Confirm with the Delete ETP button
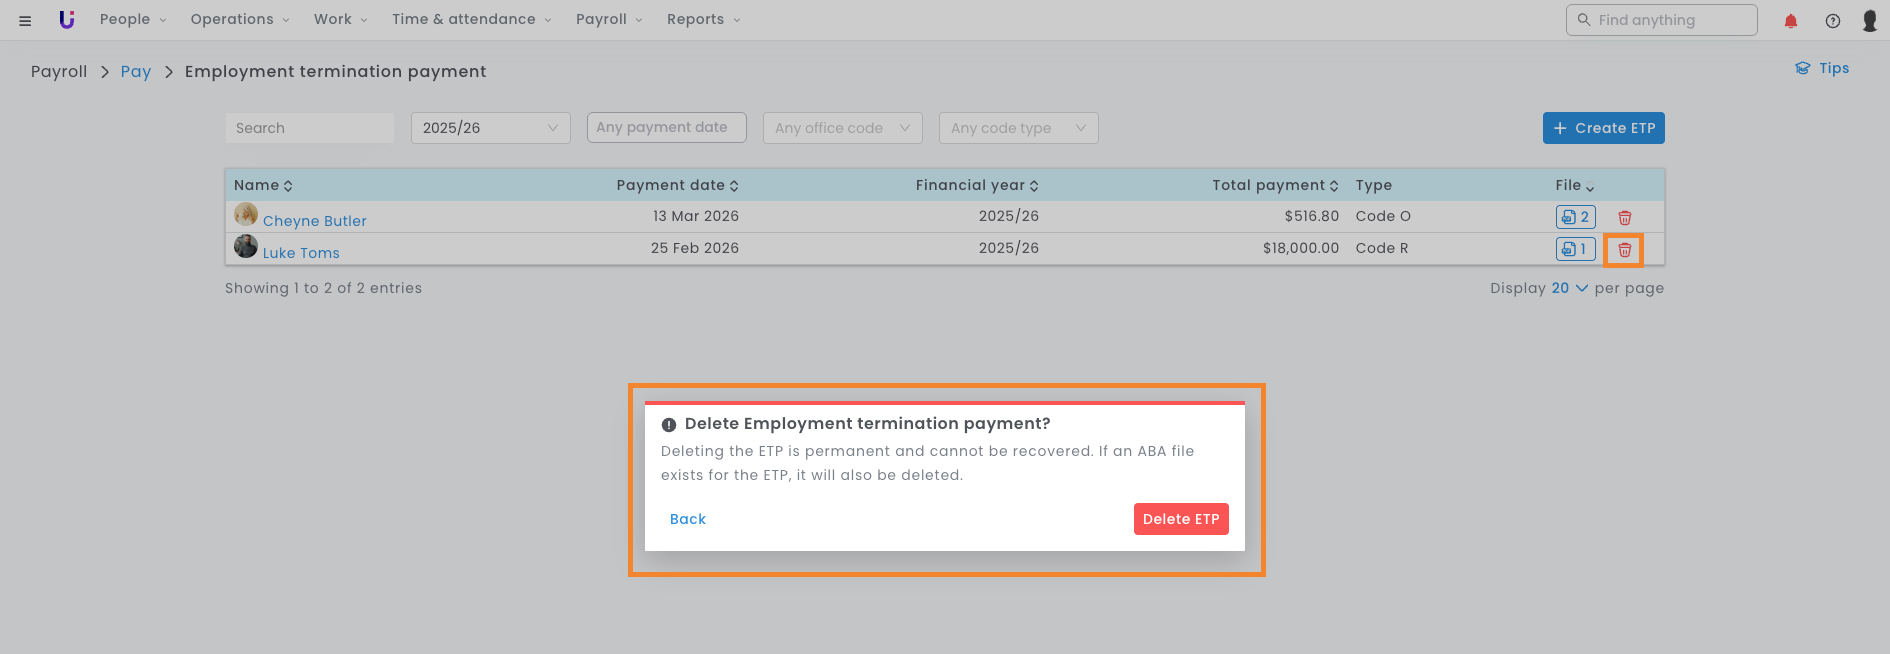 tap(1180, 519)
